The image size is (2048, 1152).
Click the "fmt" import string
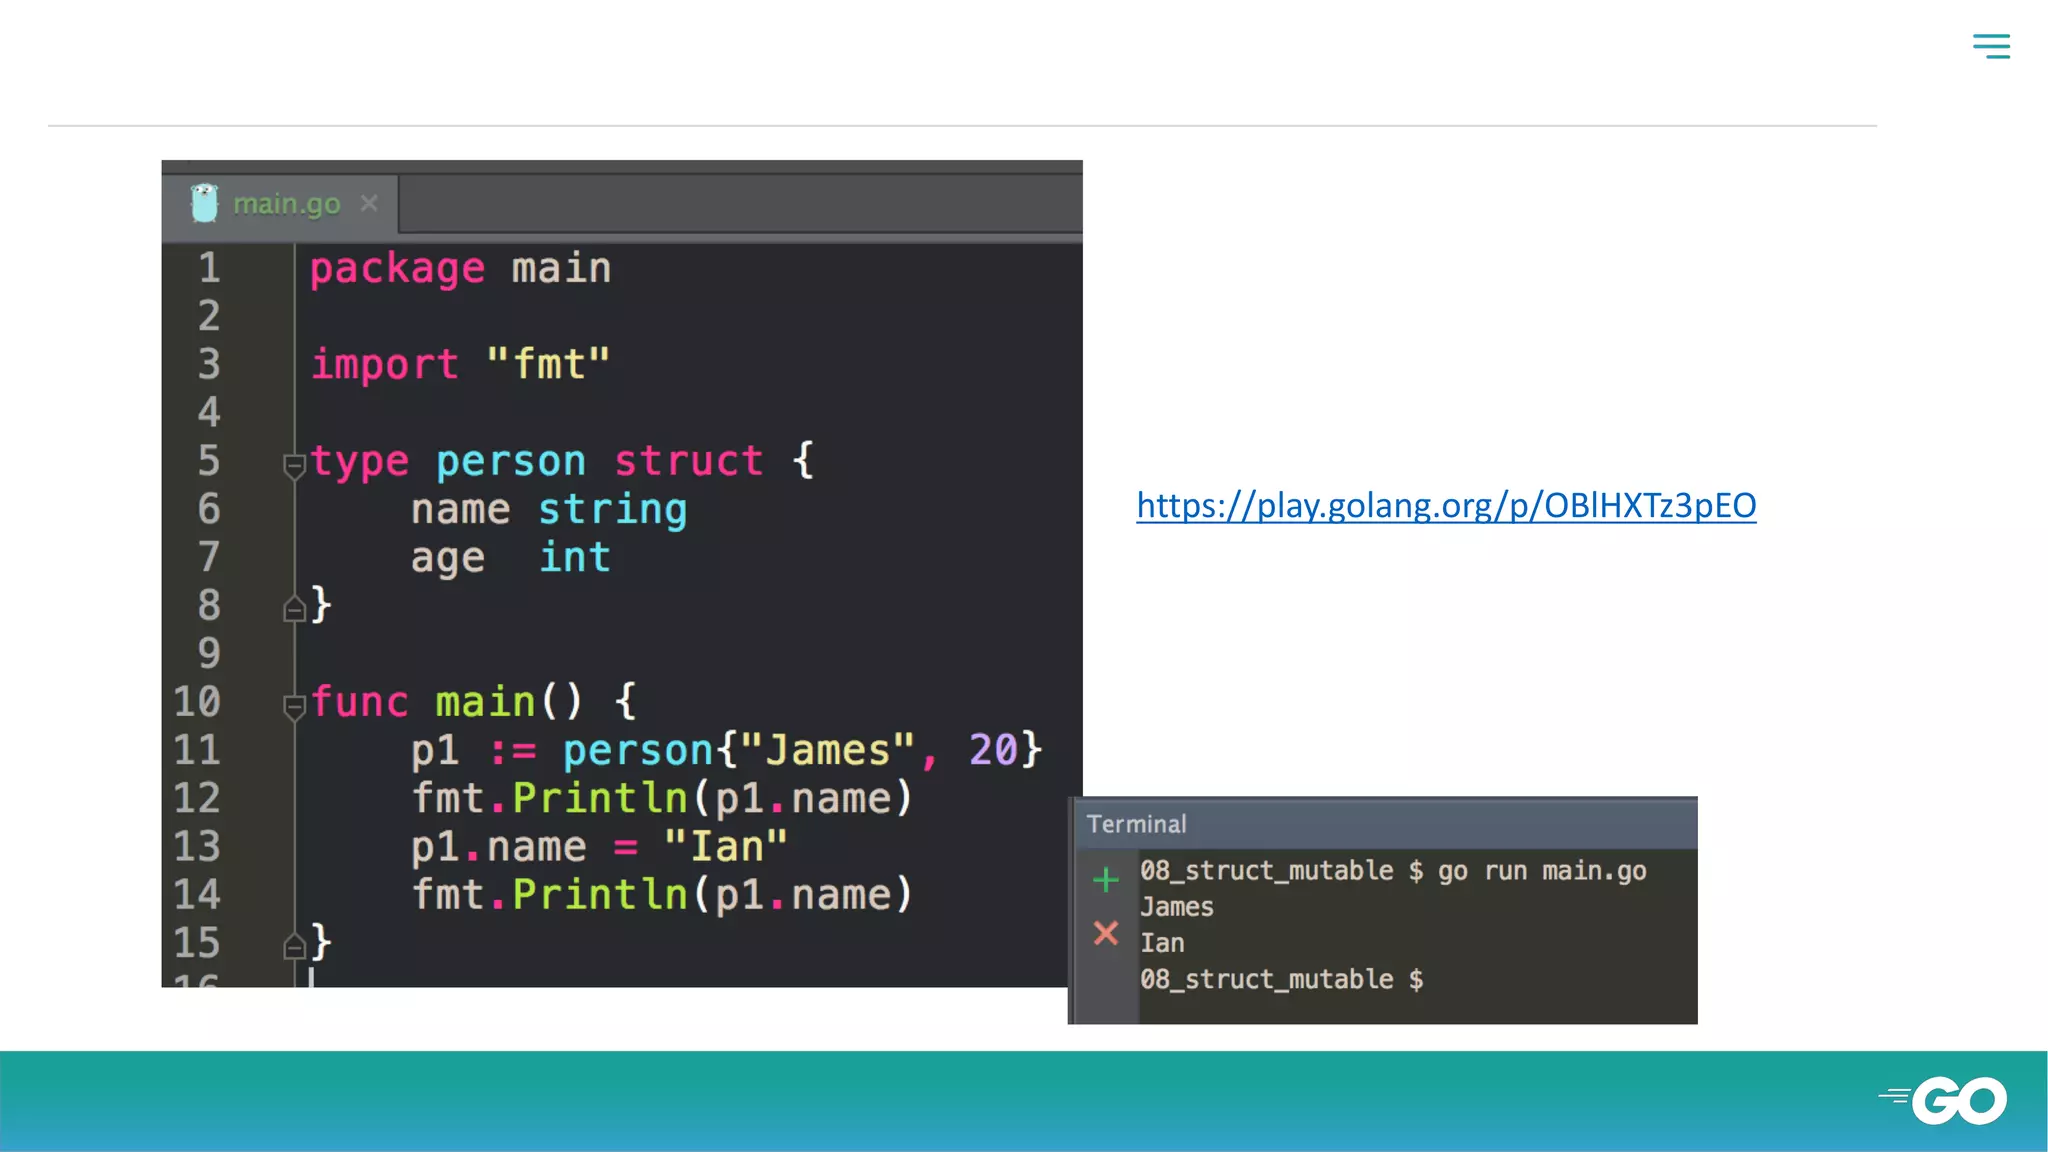(548, 365)
